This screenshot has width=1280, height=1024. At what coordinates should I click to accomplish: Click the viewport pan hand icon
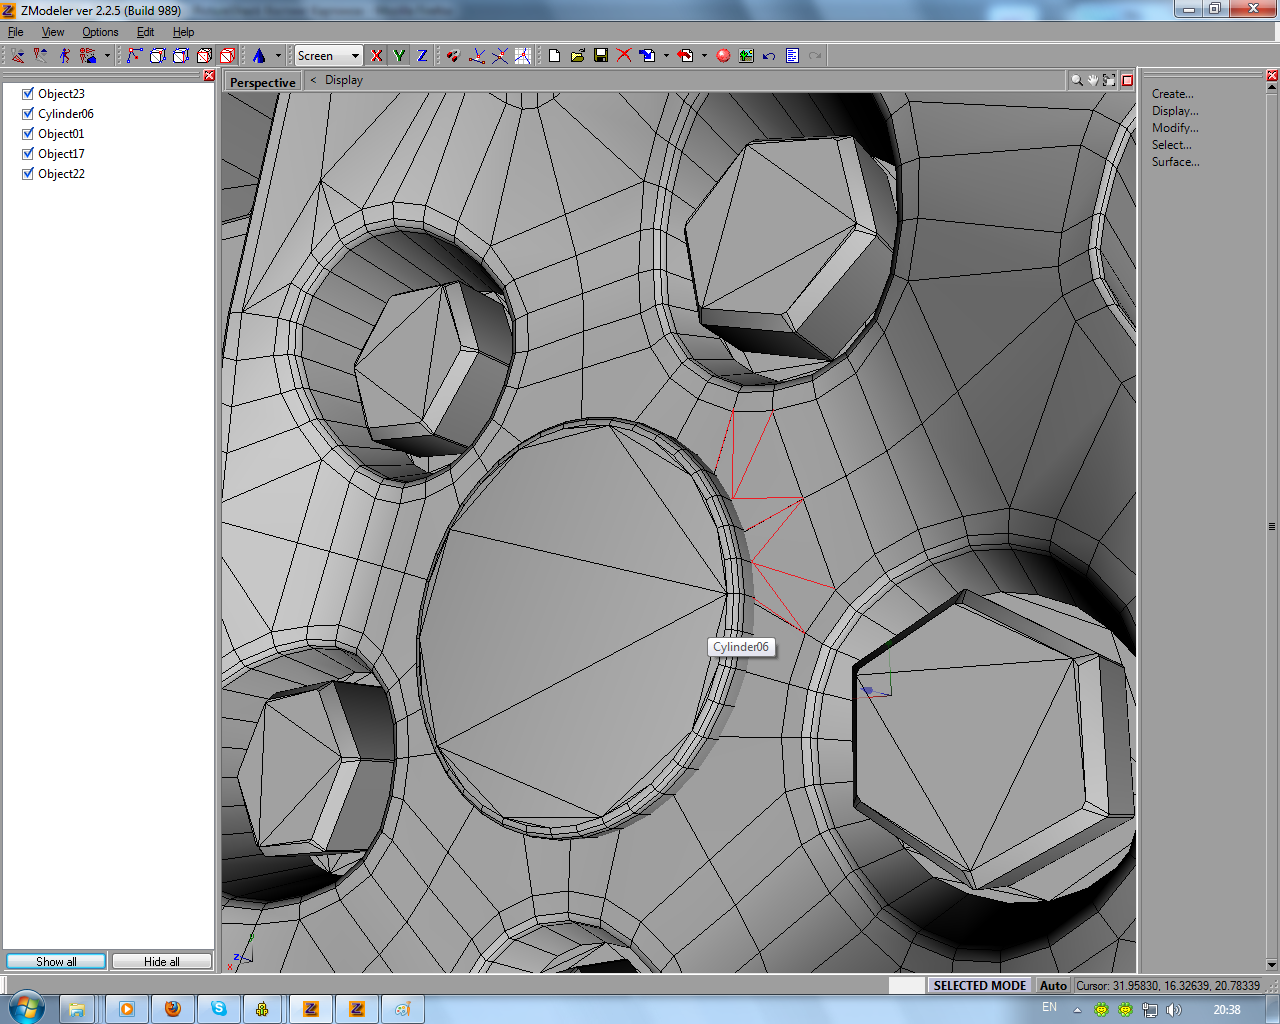(x=1093, y=80)
